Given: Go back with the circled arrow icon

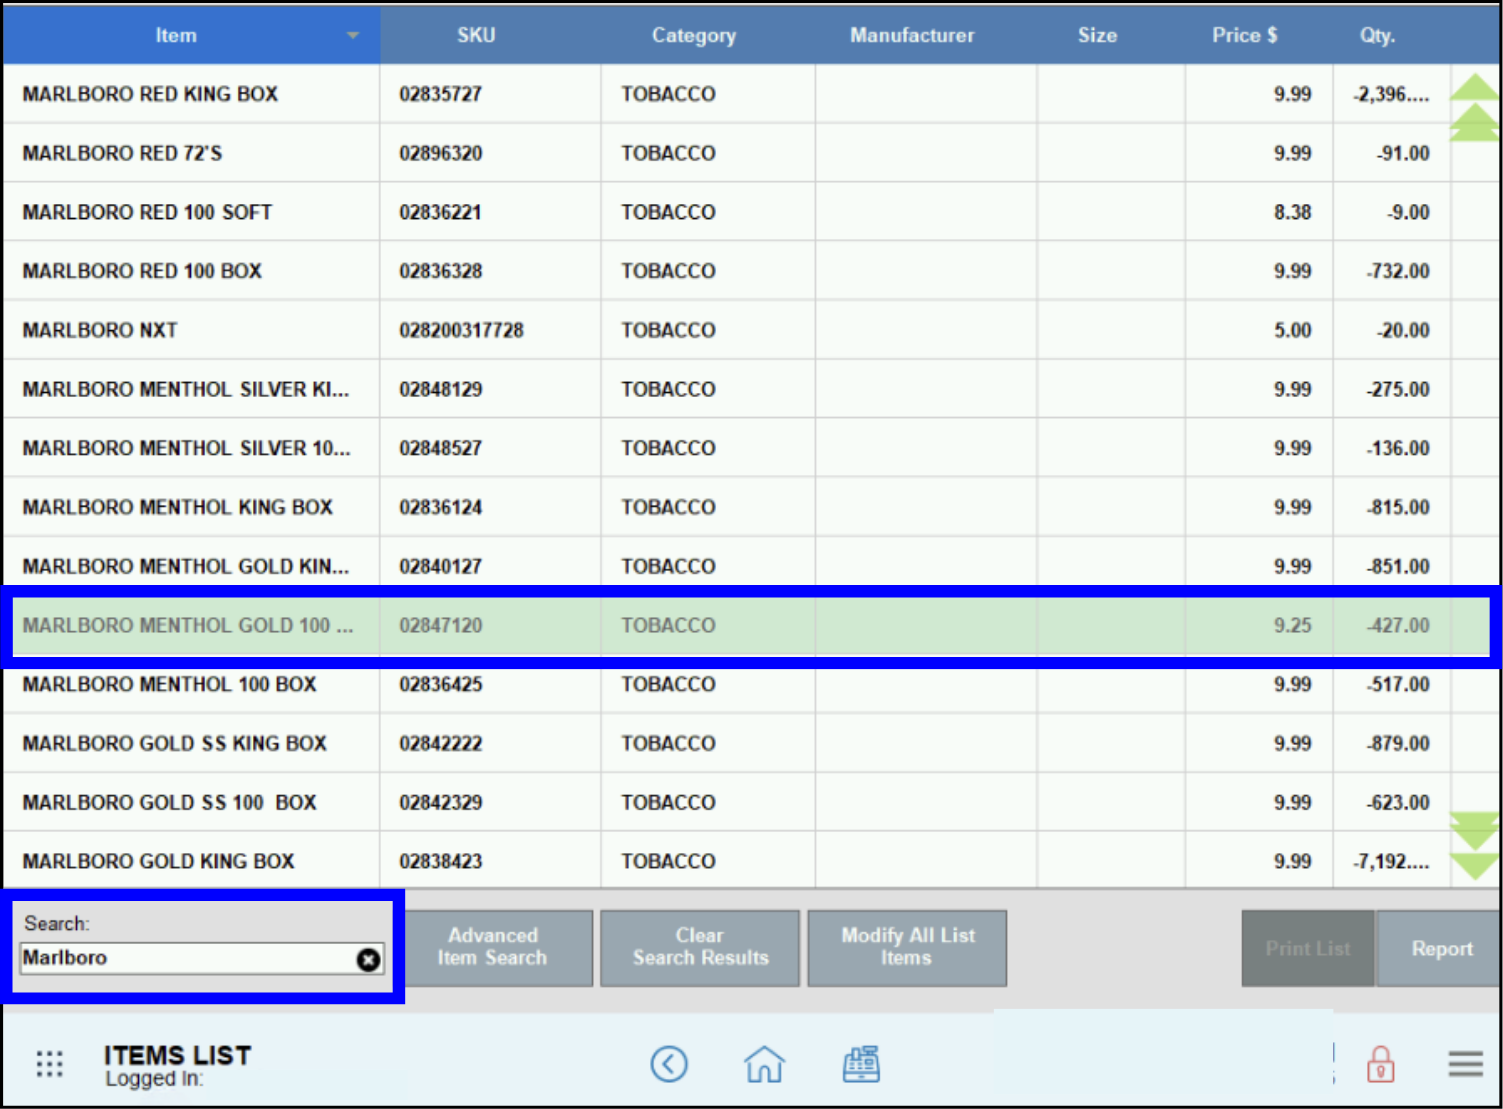Looking at the screenshot, I should [x=669, y=1064].
